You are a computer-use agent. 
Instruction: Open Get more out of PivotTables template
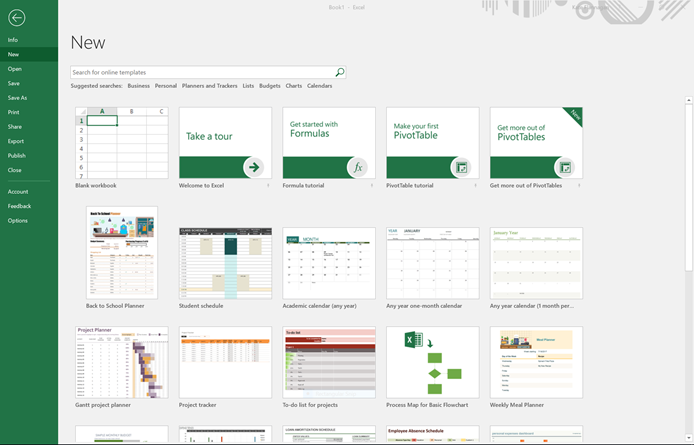pos(536,143)
